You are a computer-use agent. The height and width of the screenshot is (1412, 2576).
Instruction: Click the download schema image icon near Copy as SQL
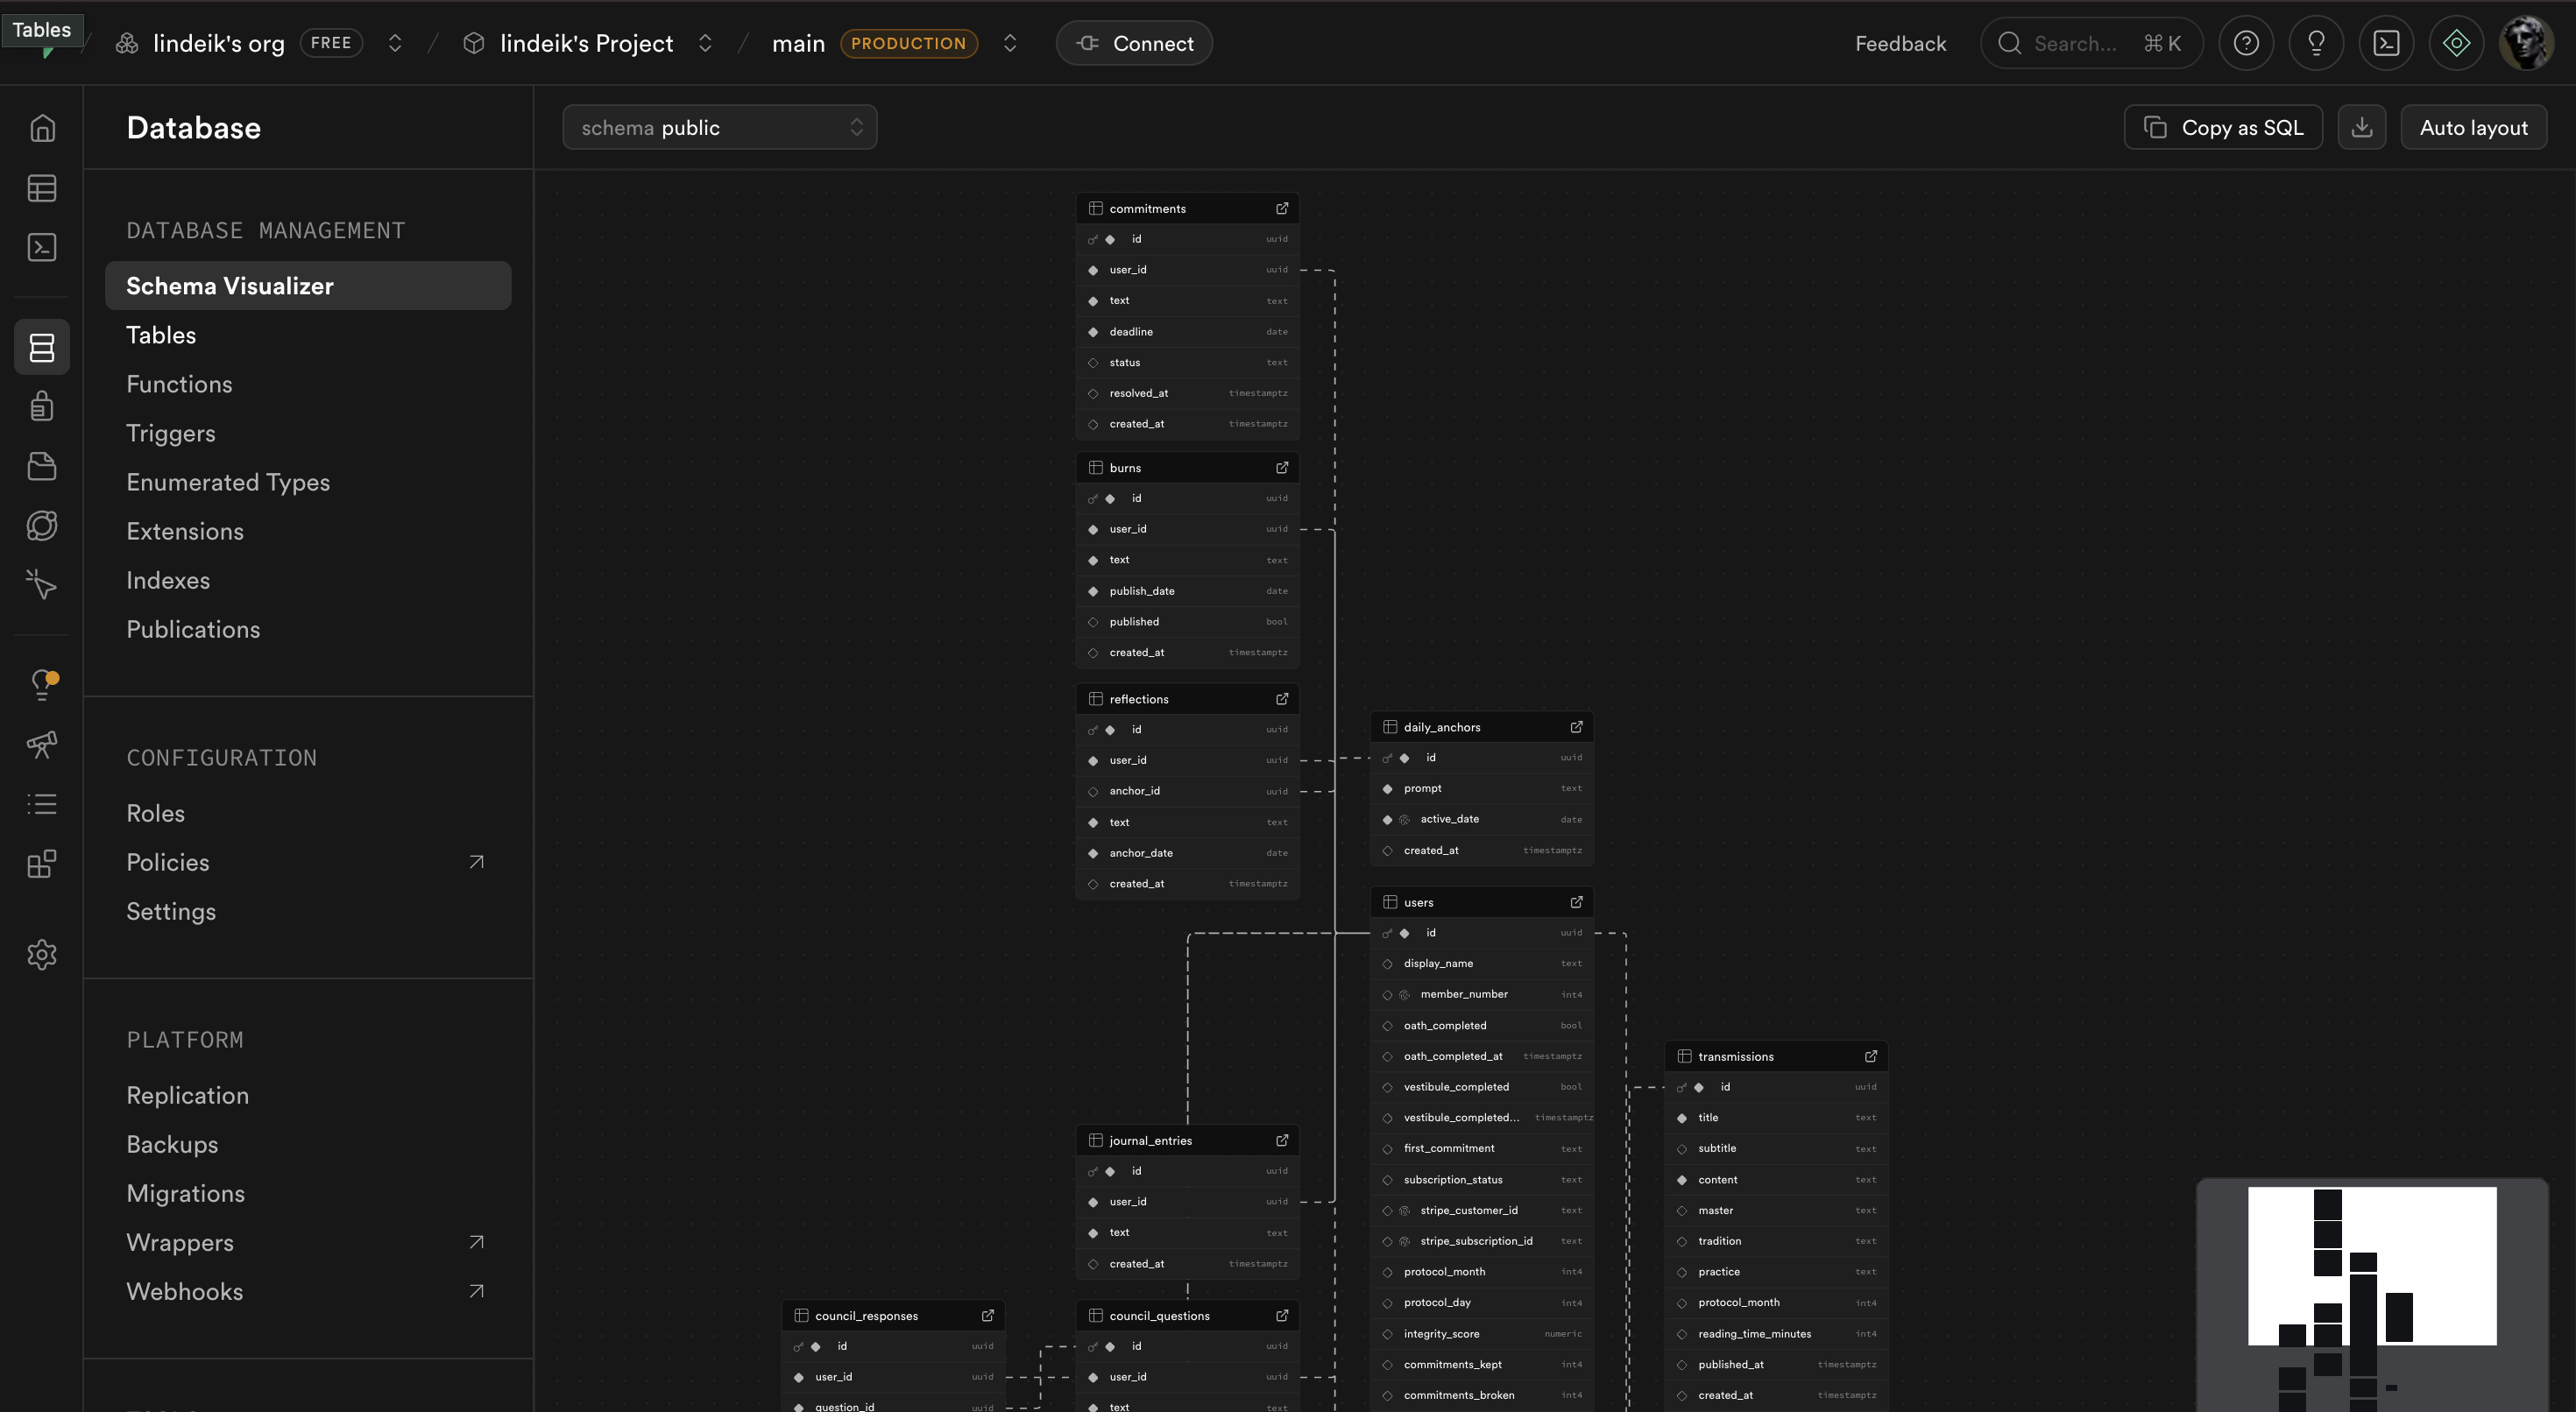(2361, 127)
